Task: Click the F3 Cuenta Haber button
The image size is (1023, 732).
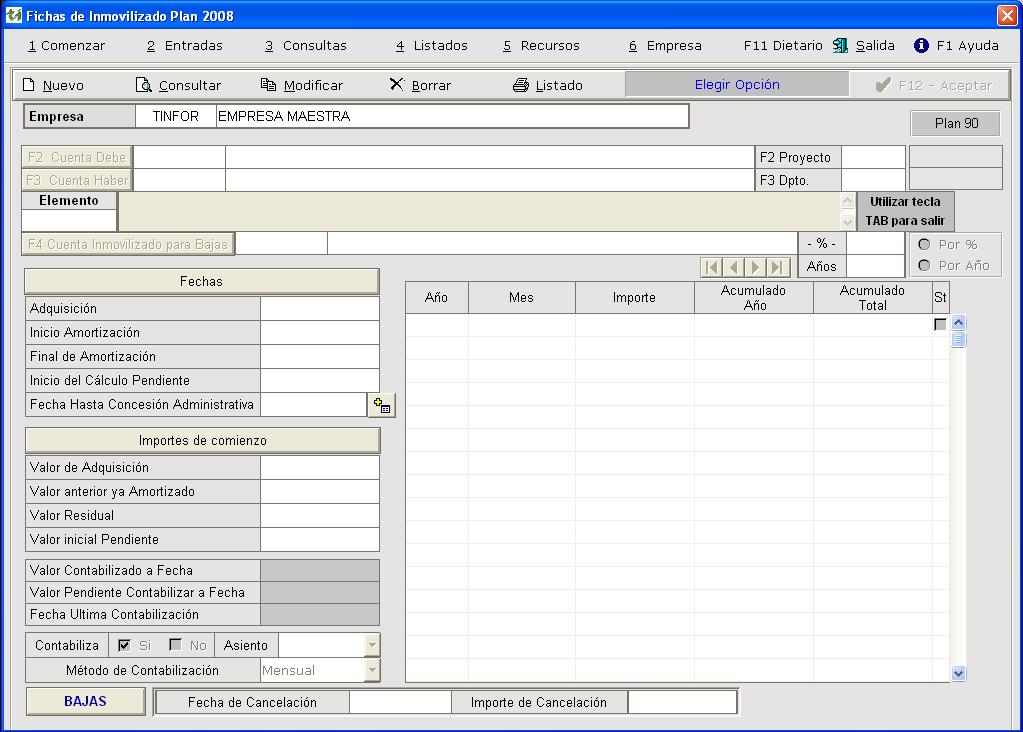Action: pos(77,180)
